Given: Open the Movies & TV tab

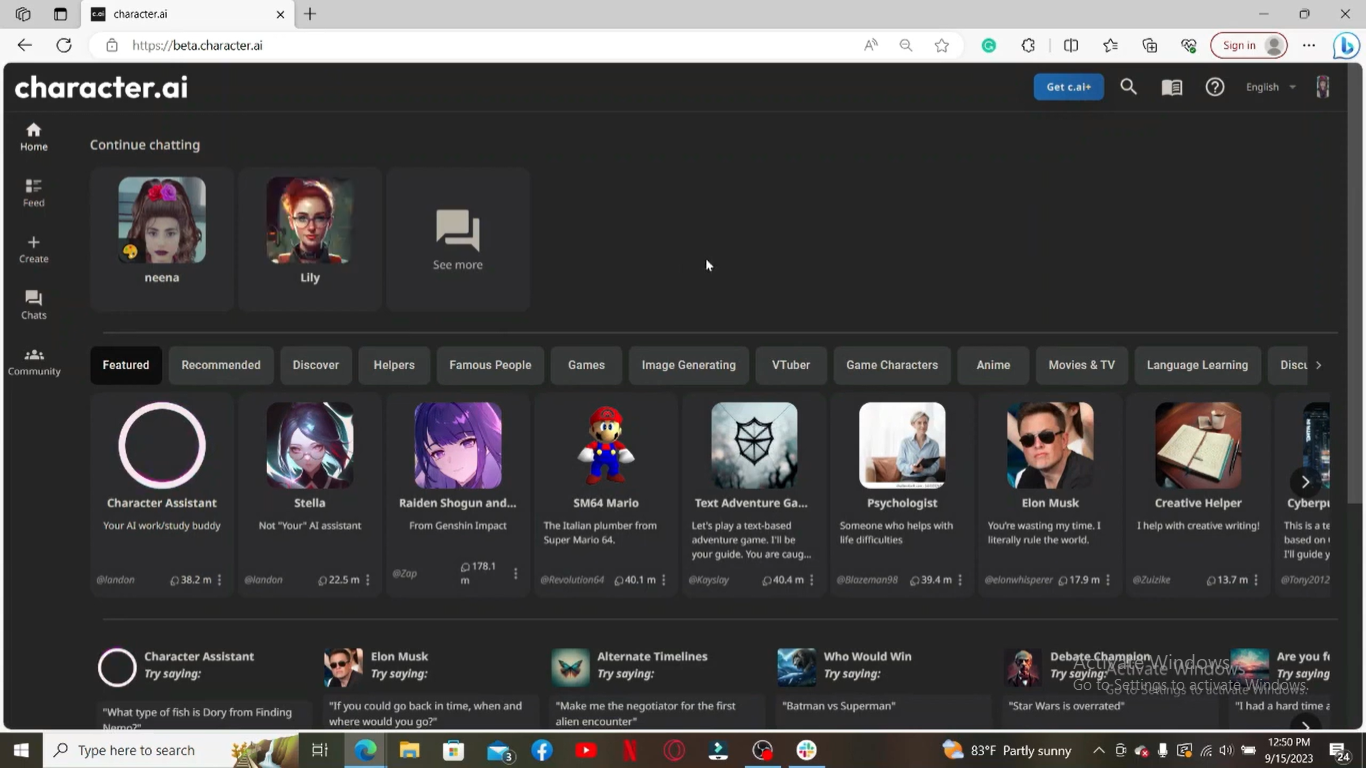Looking at the screenshot, I should 1081,365.
